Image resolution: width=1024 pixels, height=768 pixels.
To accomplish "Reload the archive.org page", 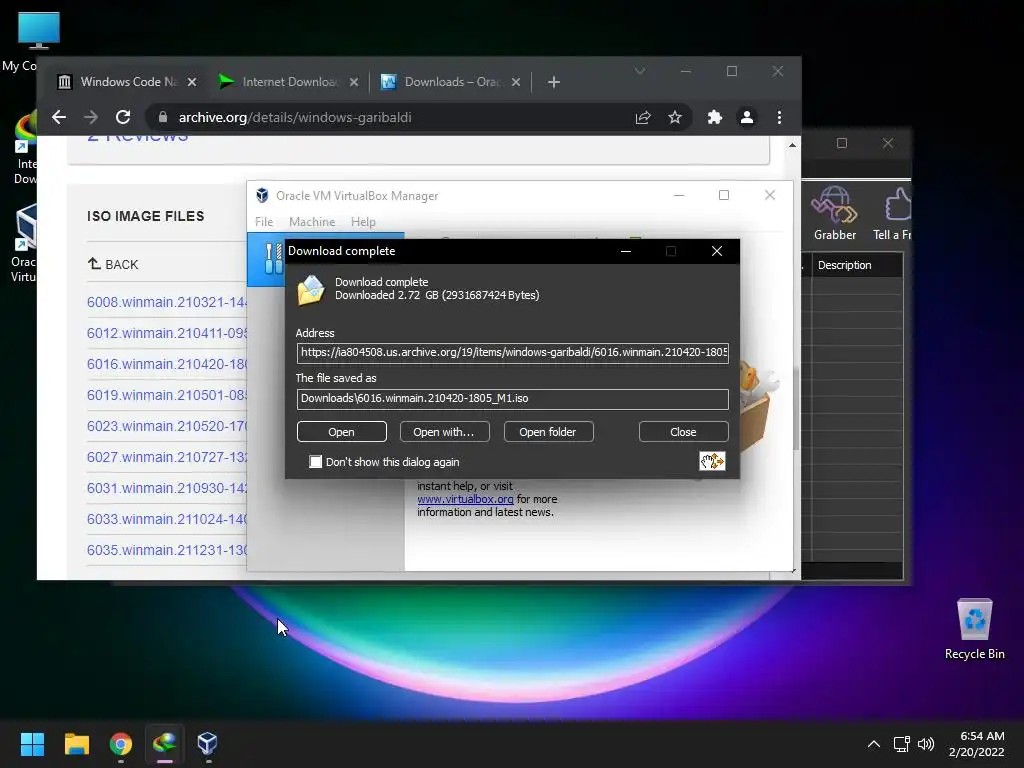I will pyautogui.click(x=123, y=118).
